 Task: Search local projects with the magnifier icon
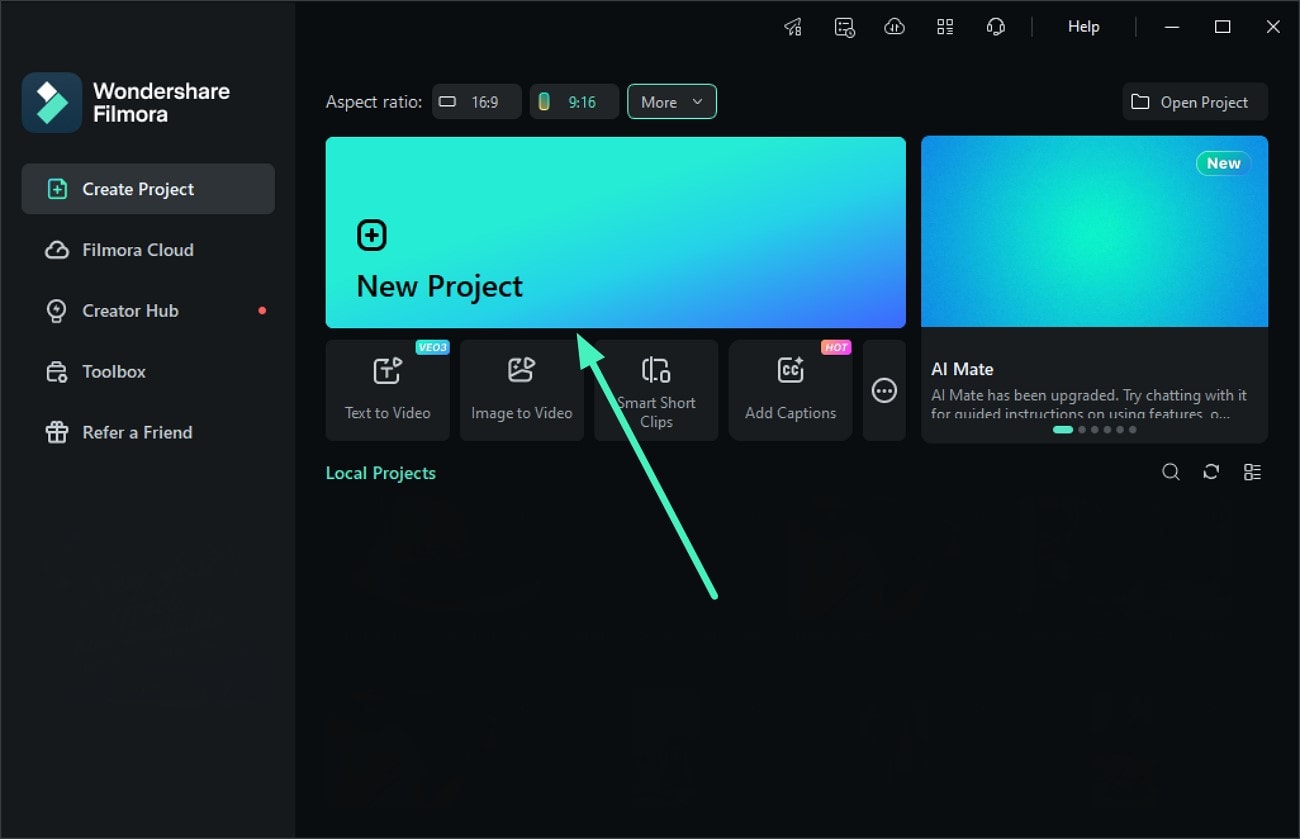point(1171,472)
